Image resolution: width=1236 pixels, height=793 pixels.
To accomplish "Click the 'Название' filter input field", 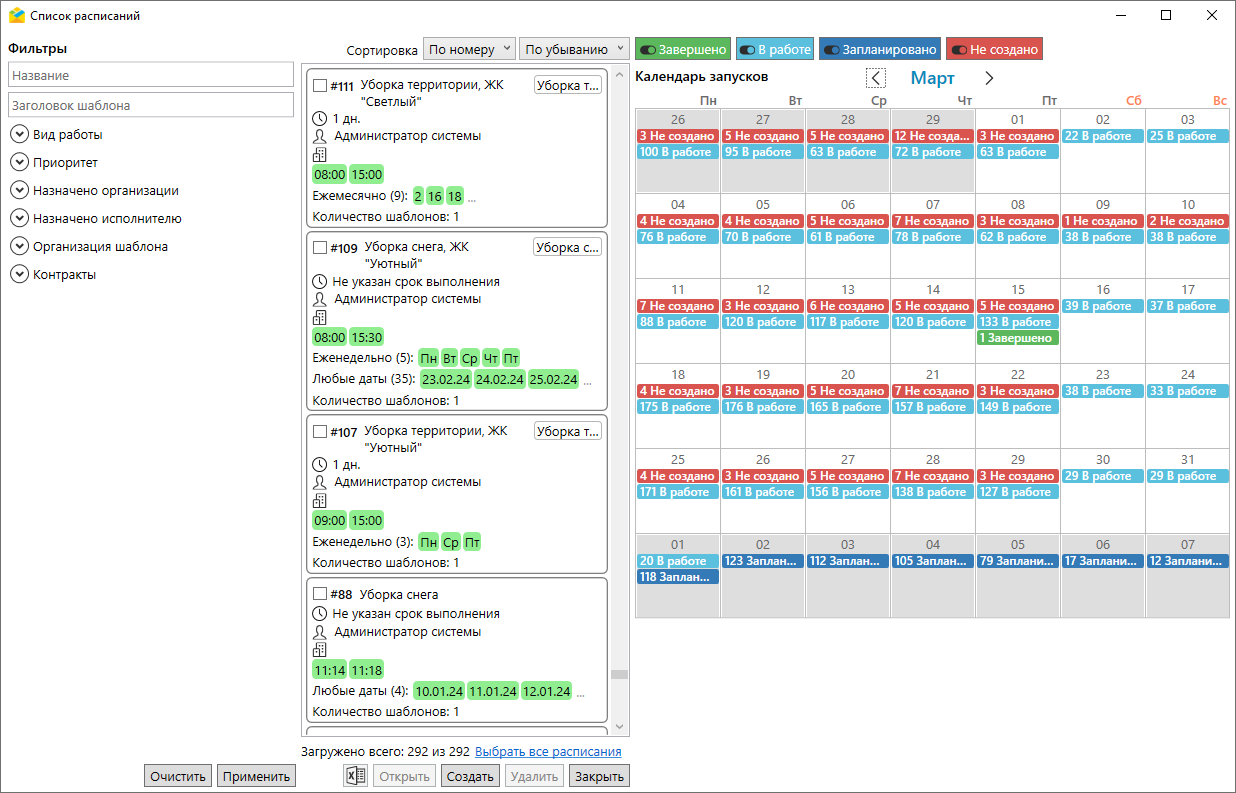I will click(151, 75).
